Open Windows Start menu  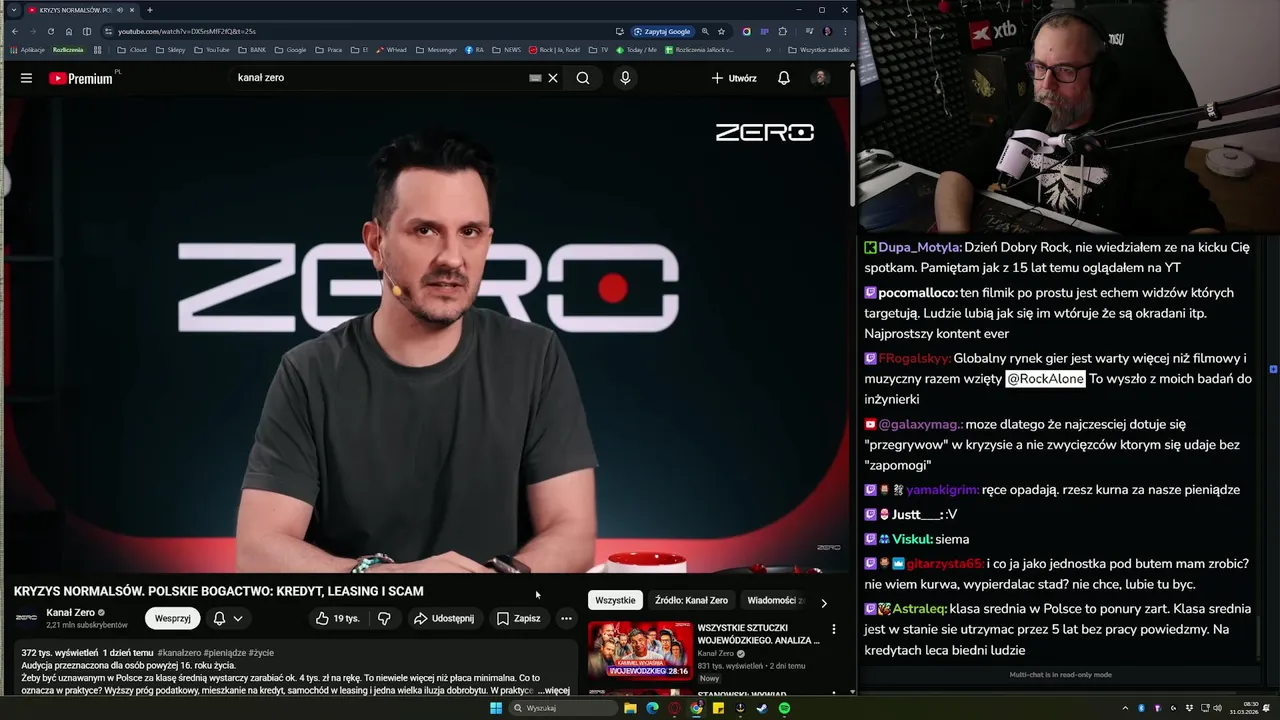(x=495, y=708)
